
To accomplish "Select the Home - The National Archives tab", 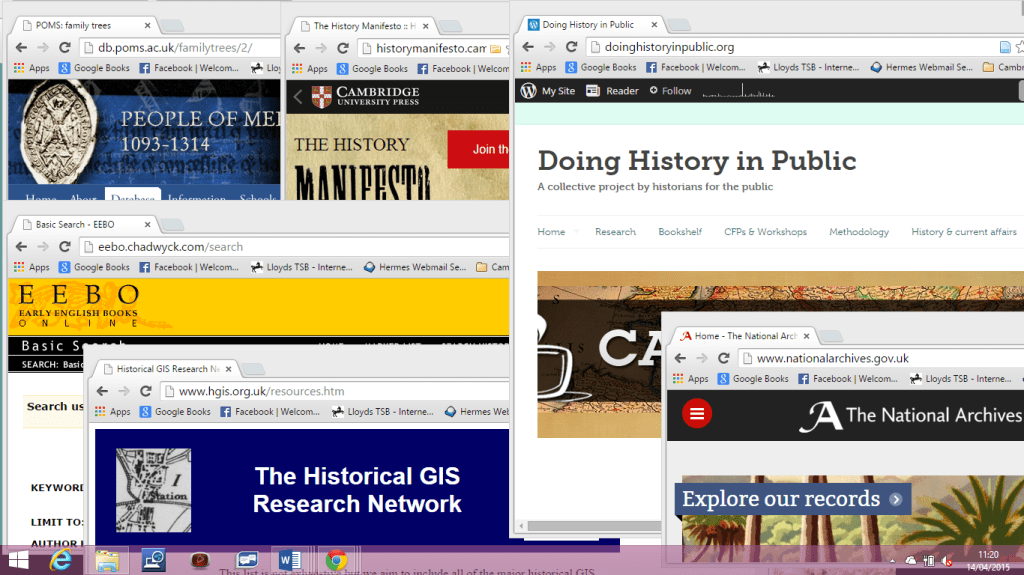I will [742, 336].
